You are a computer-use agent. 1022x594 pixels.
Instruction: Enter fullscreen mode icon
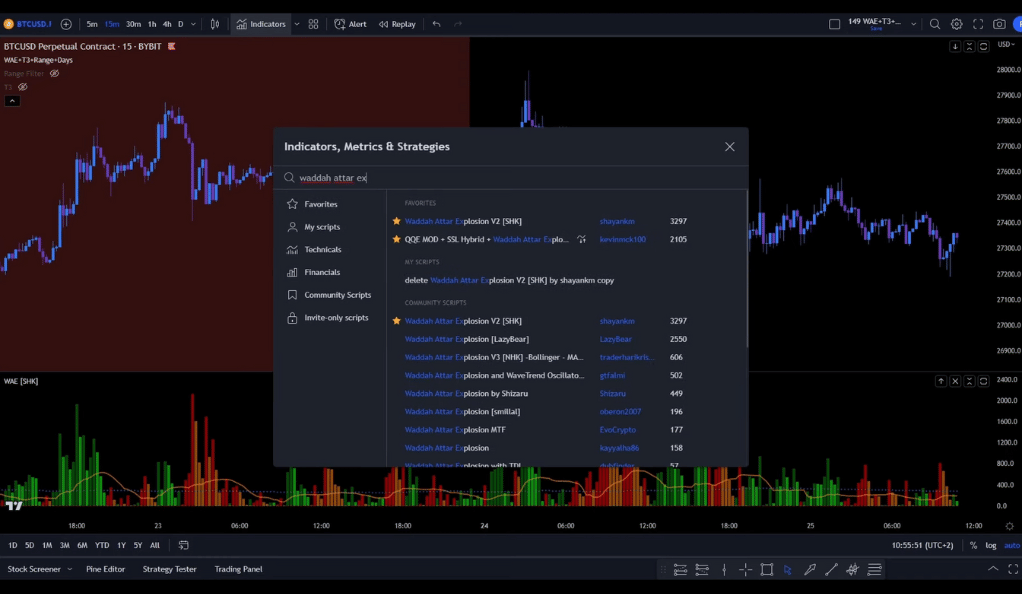coord(978,24)
